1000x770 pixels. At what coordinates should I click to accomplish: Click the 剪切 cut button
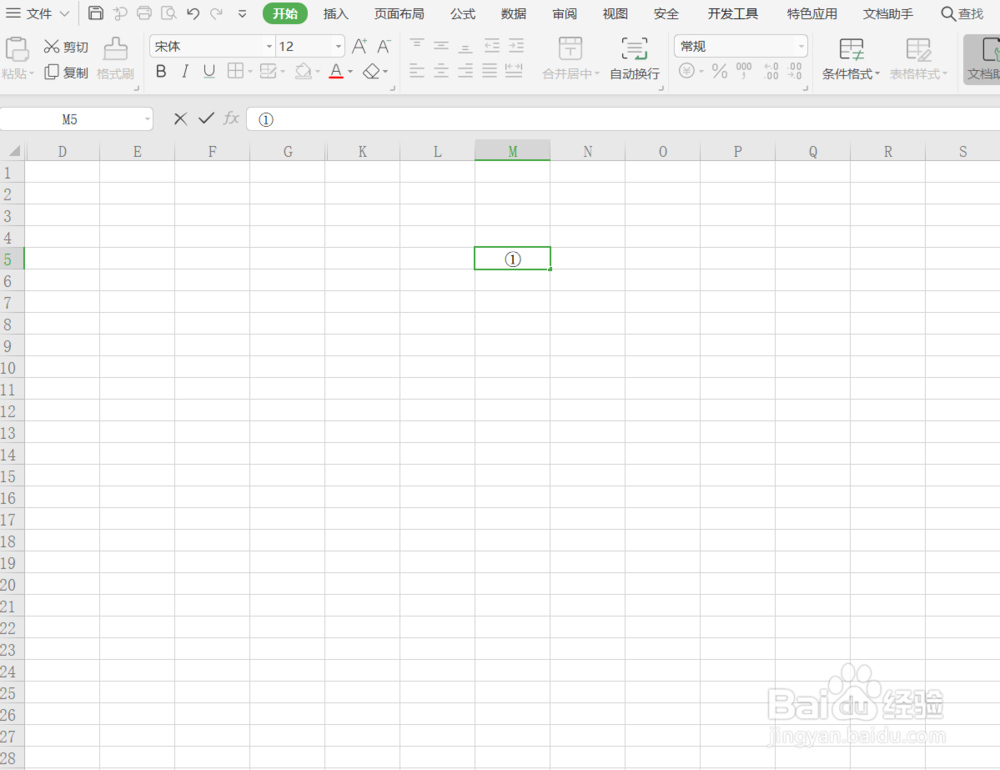[66, 47]
